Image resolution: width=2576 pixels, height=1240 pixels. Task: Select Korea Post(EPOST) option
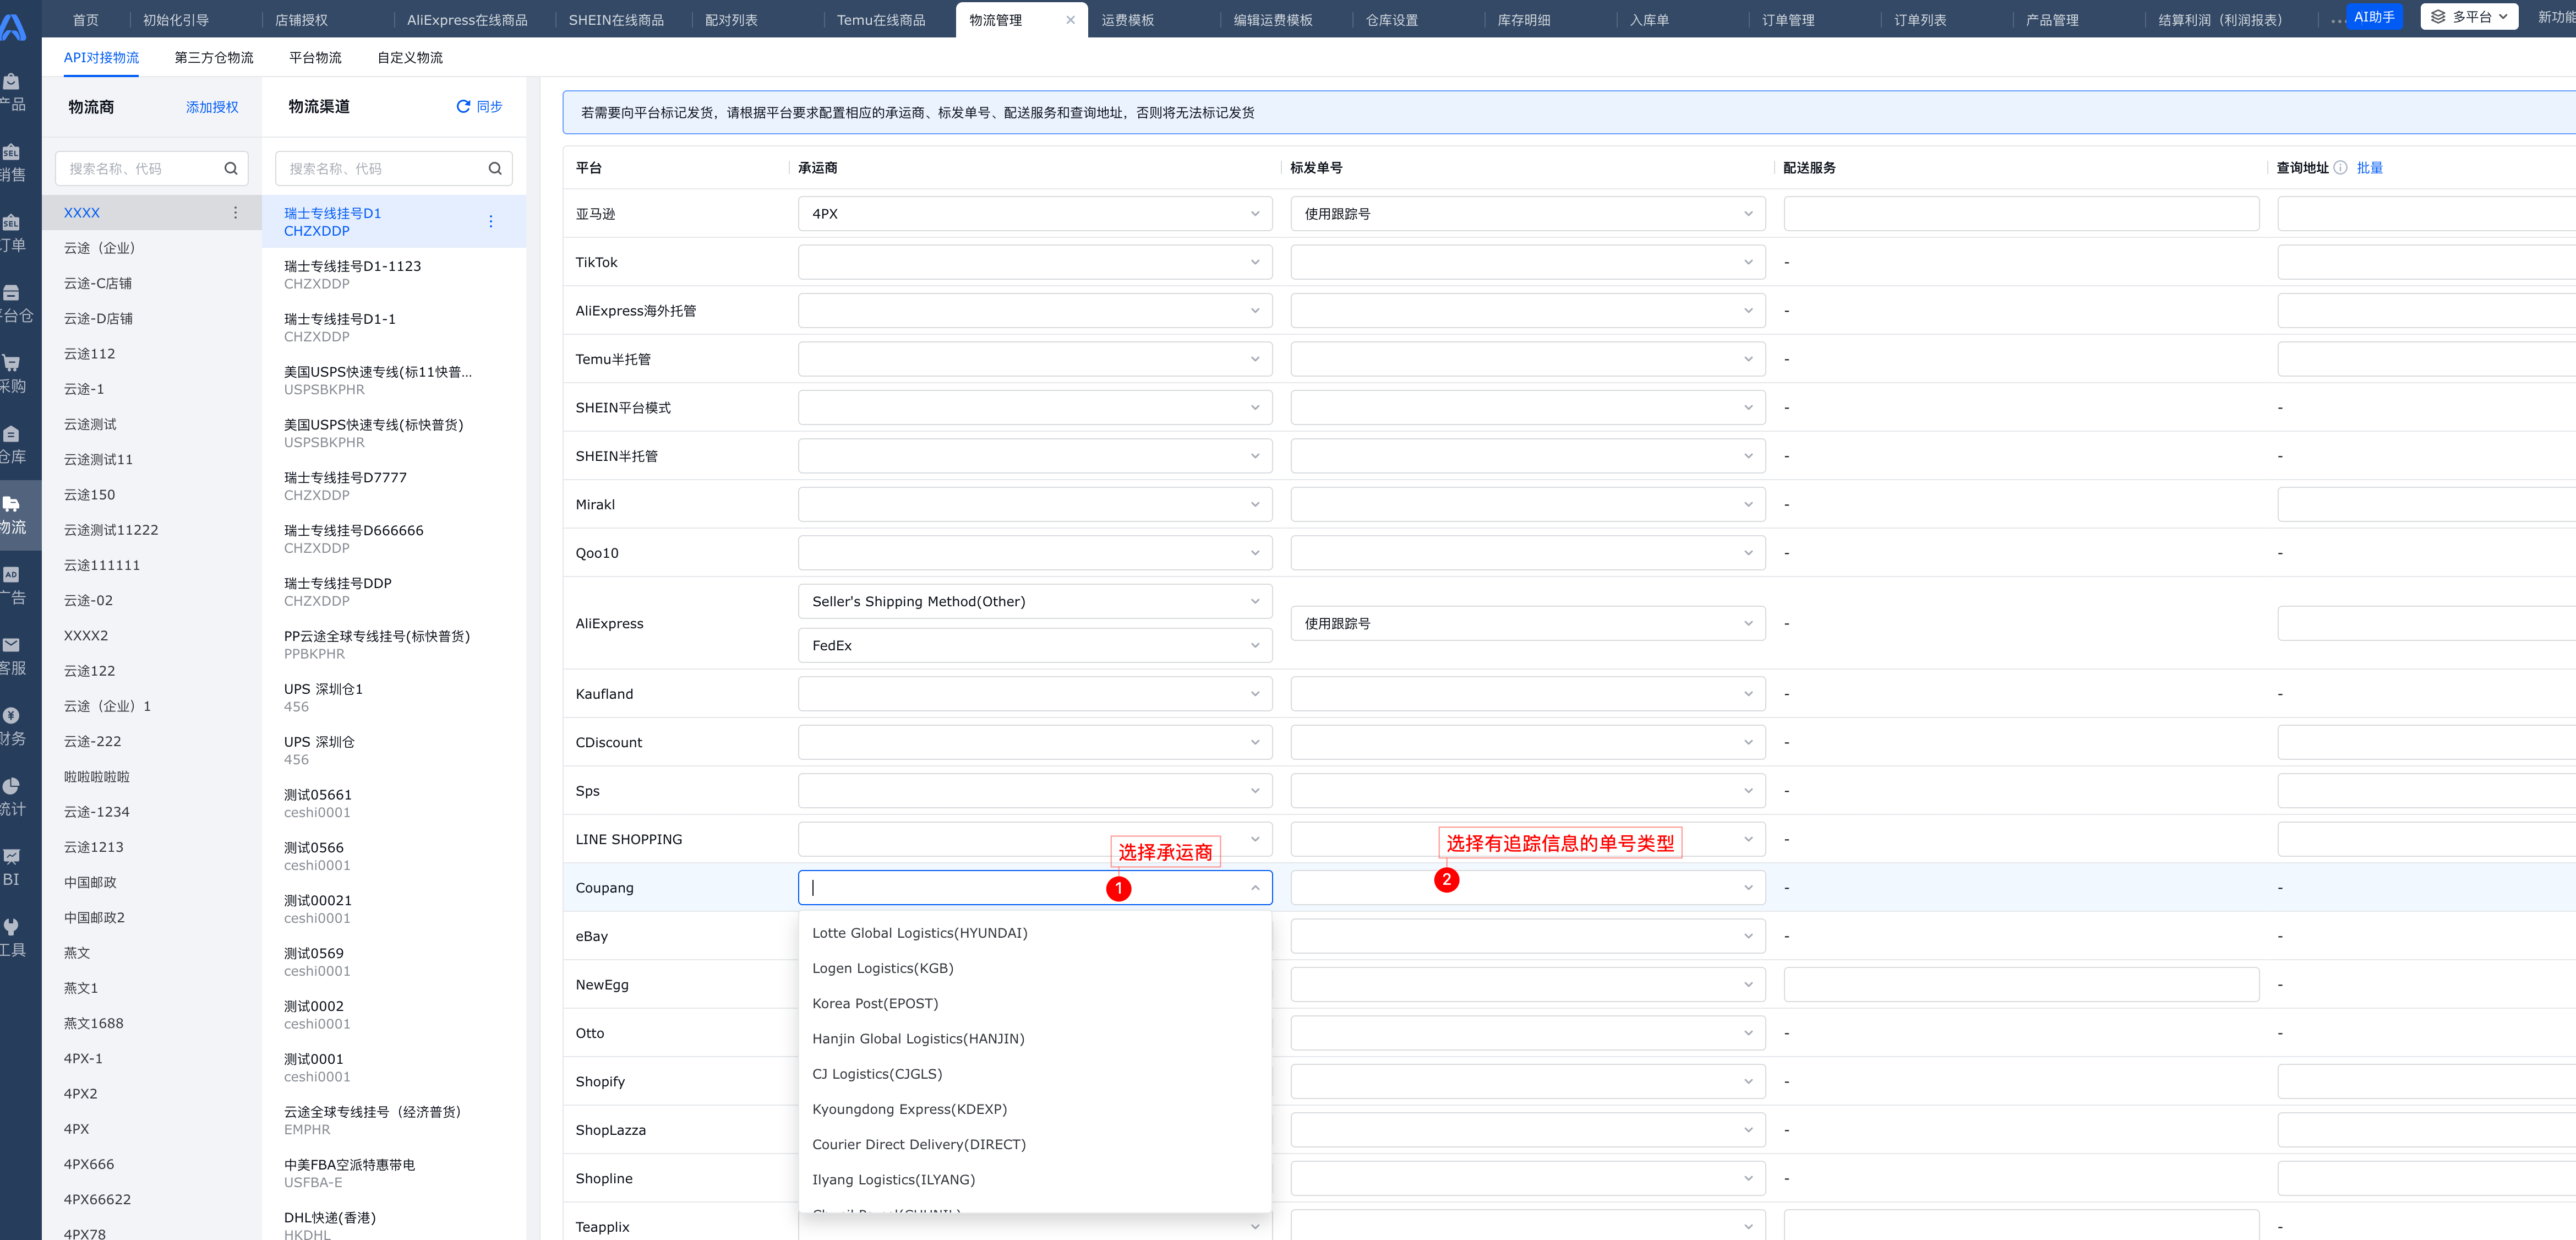coord(1034,1003)
